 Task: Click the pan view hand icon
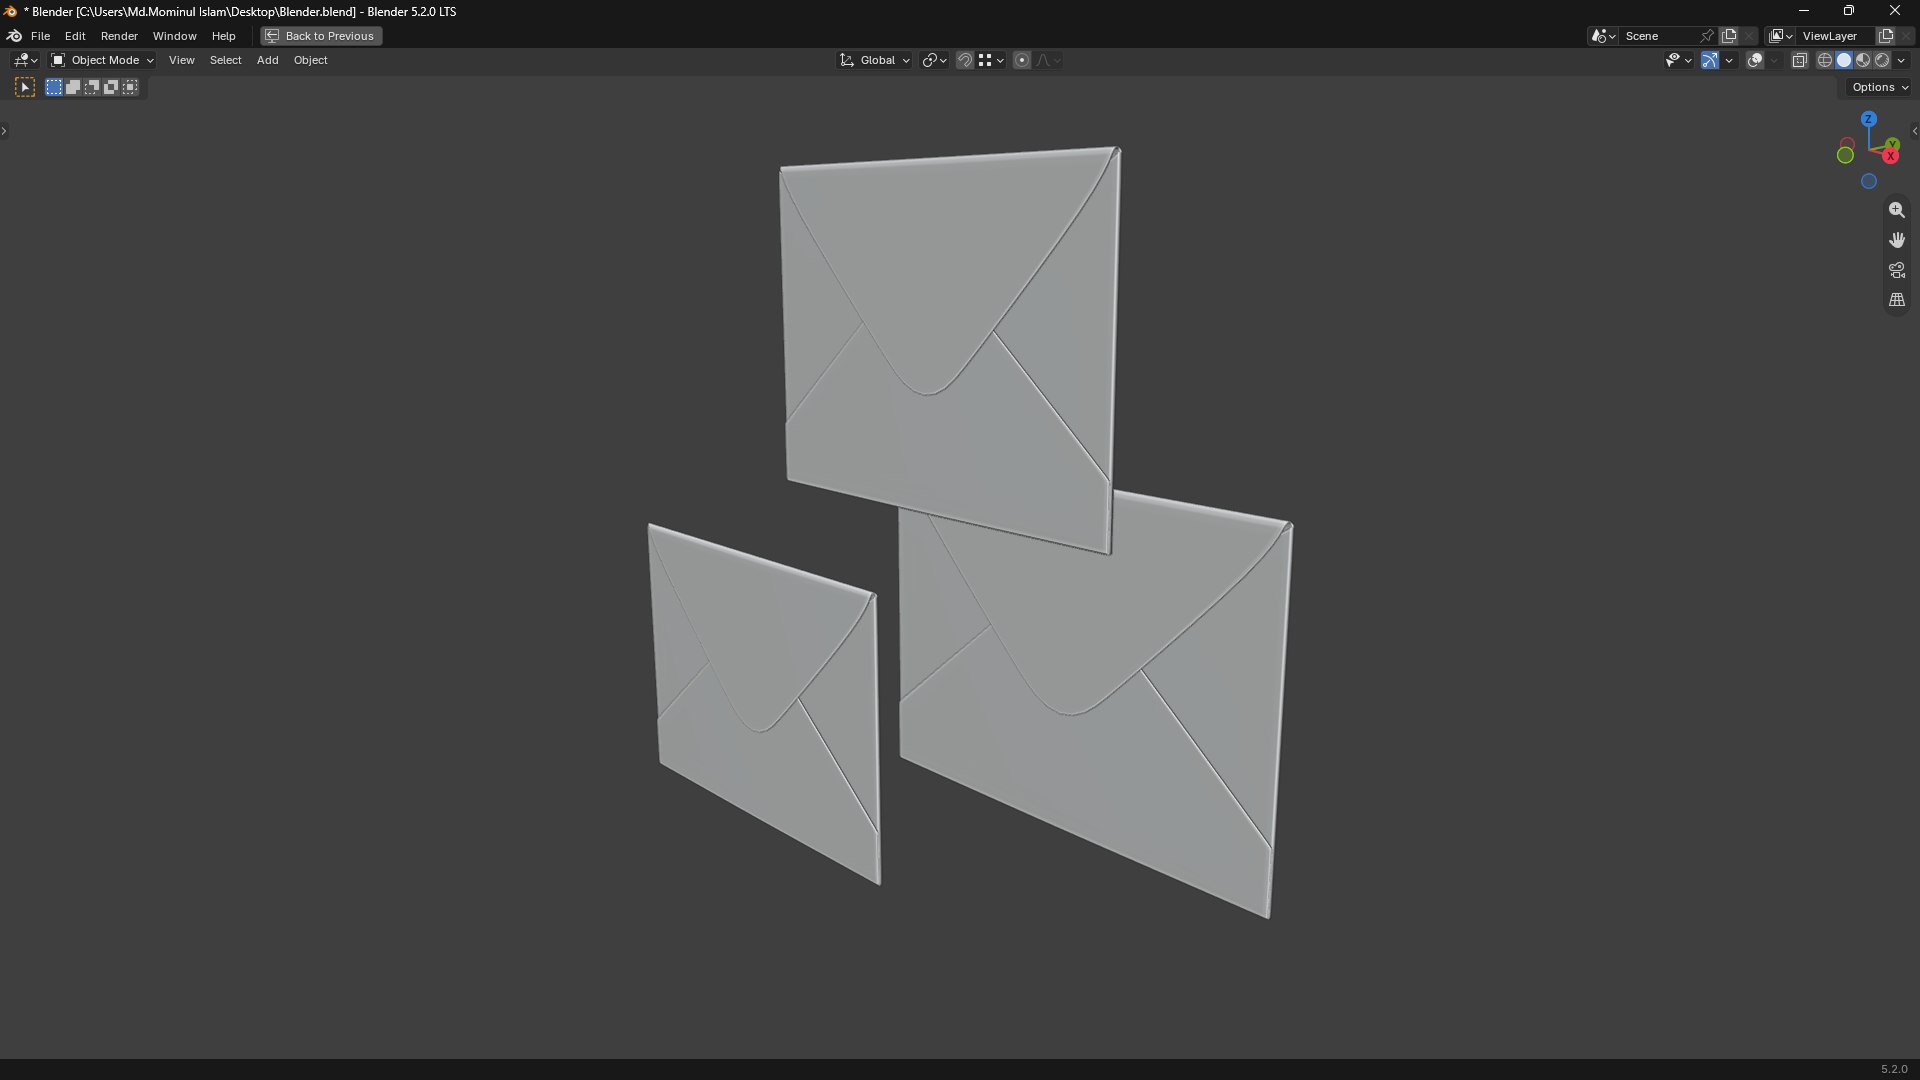tap(1896, 240)
